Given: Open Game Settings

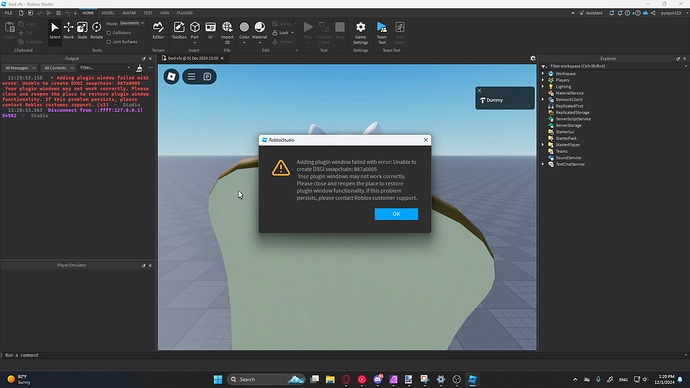Looking at the screenshot, I should point(360,33).
